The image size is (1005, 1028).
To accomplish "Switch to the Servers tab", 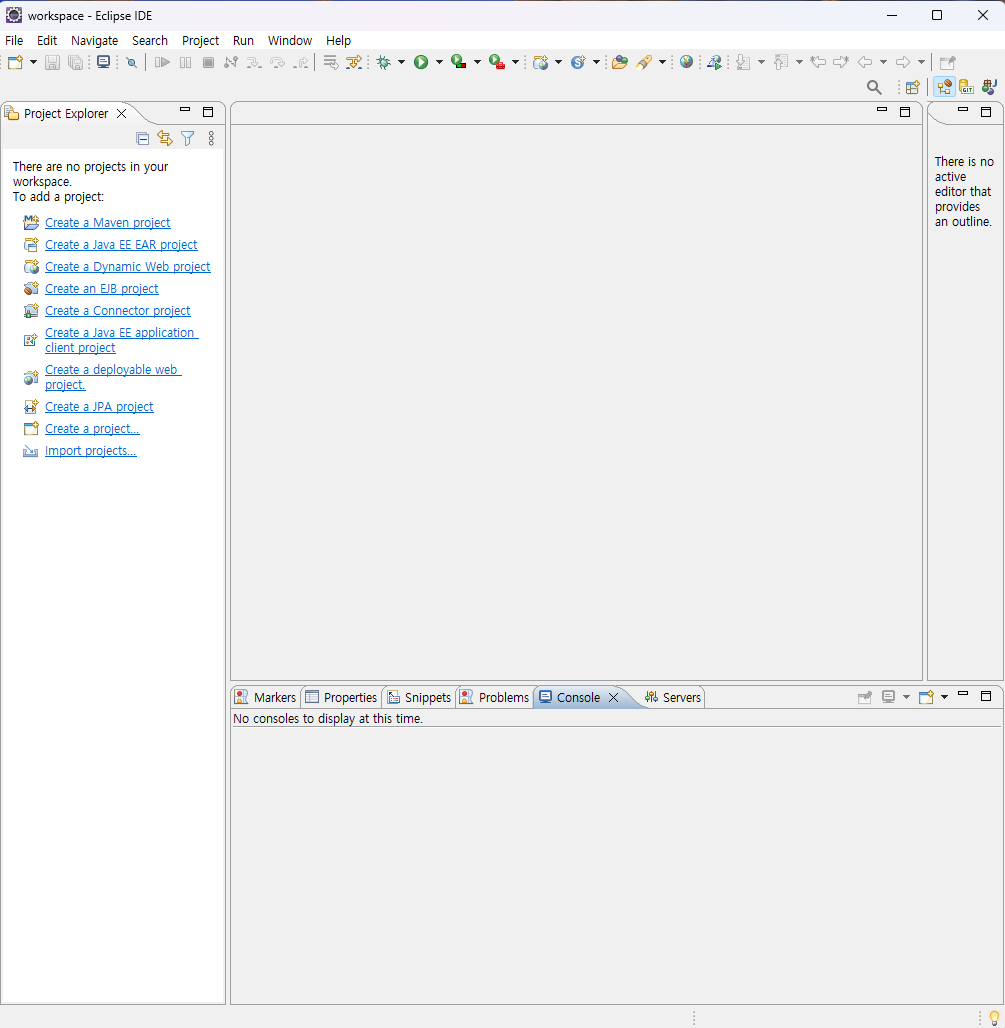I will point(673,698).
